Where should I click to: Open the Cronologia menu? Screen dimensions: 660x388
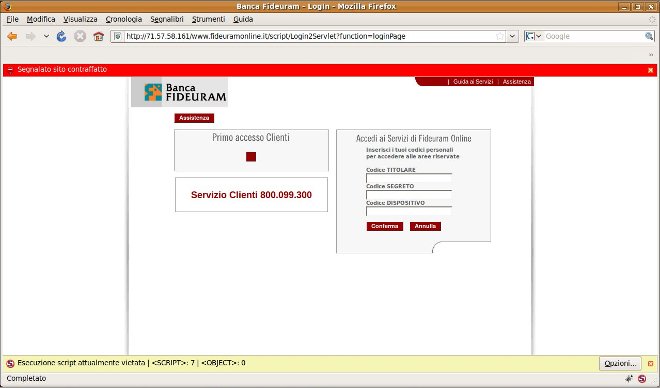pos(124,19)
